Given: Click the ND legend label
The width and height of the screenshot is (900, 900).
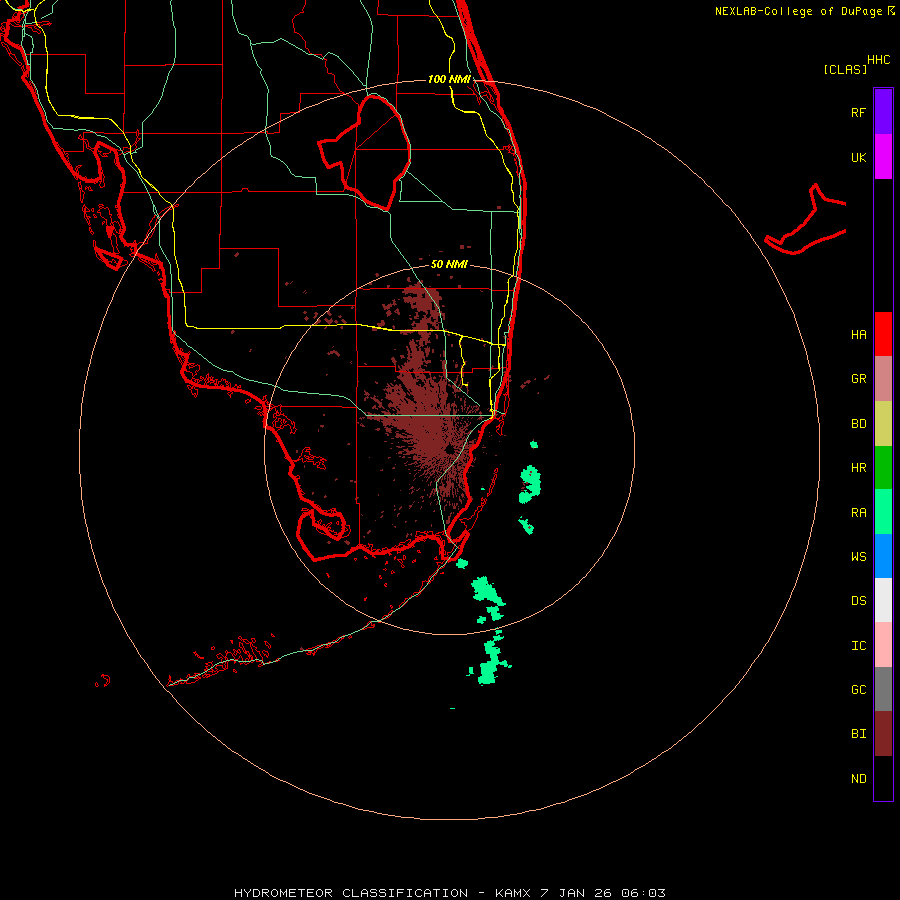Looking at the screenshot, I should click(858, 779).
